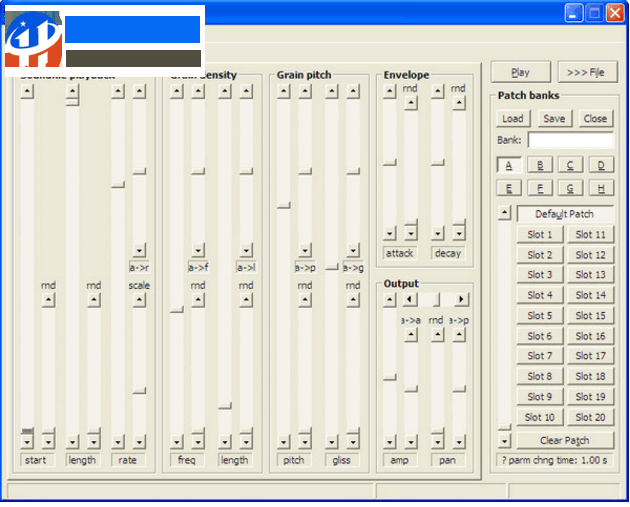
Task: Choose patch Slot 9
Action: pos(540,397)
